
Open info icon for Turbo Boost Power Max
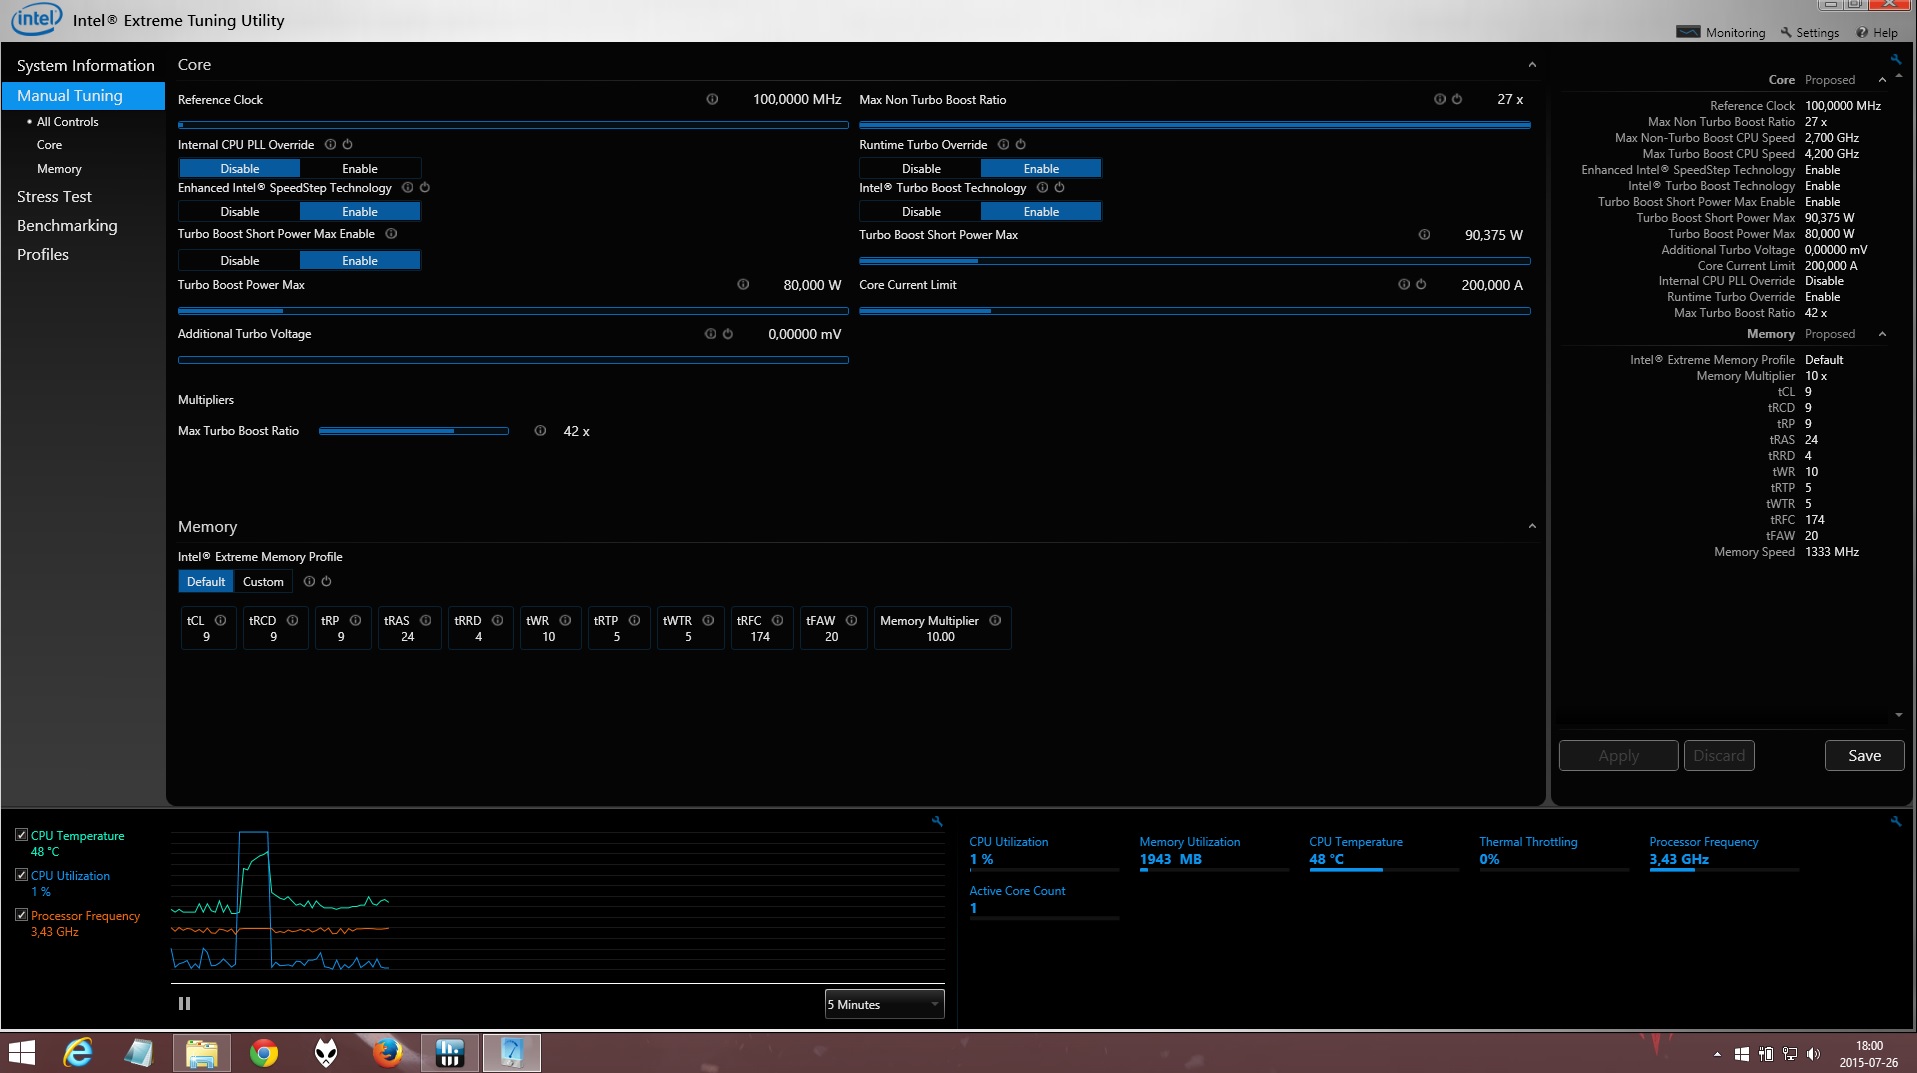click(x=743, y=284)
